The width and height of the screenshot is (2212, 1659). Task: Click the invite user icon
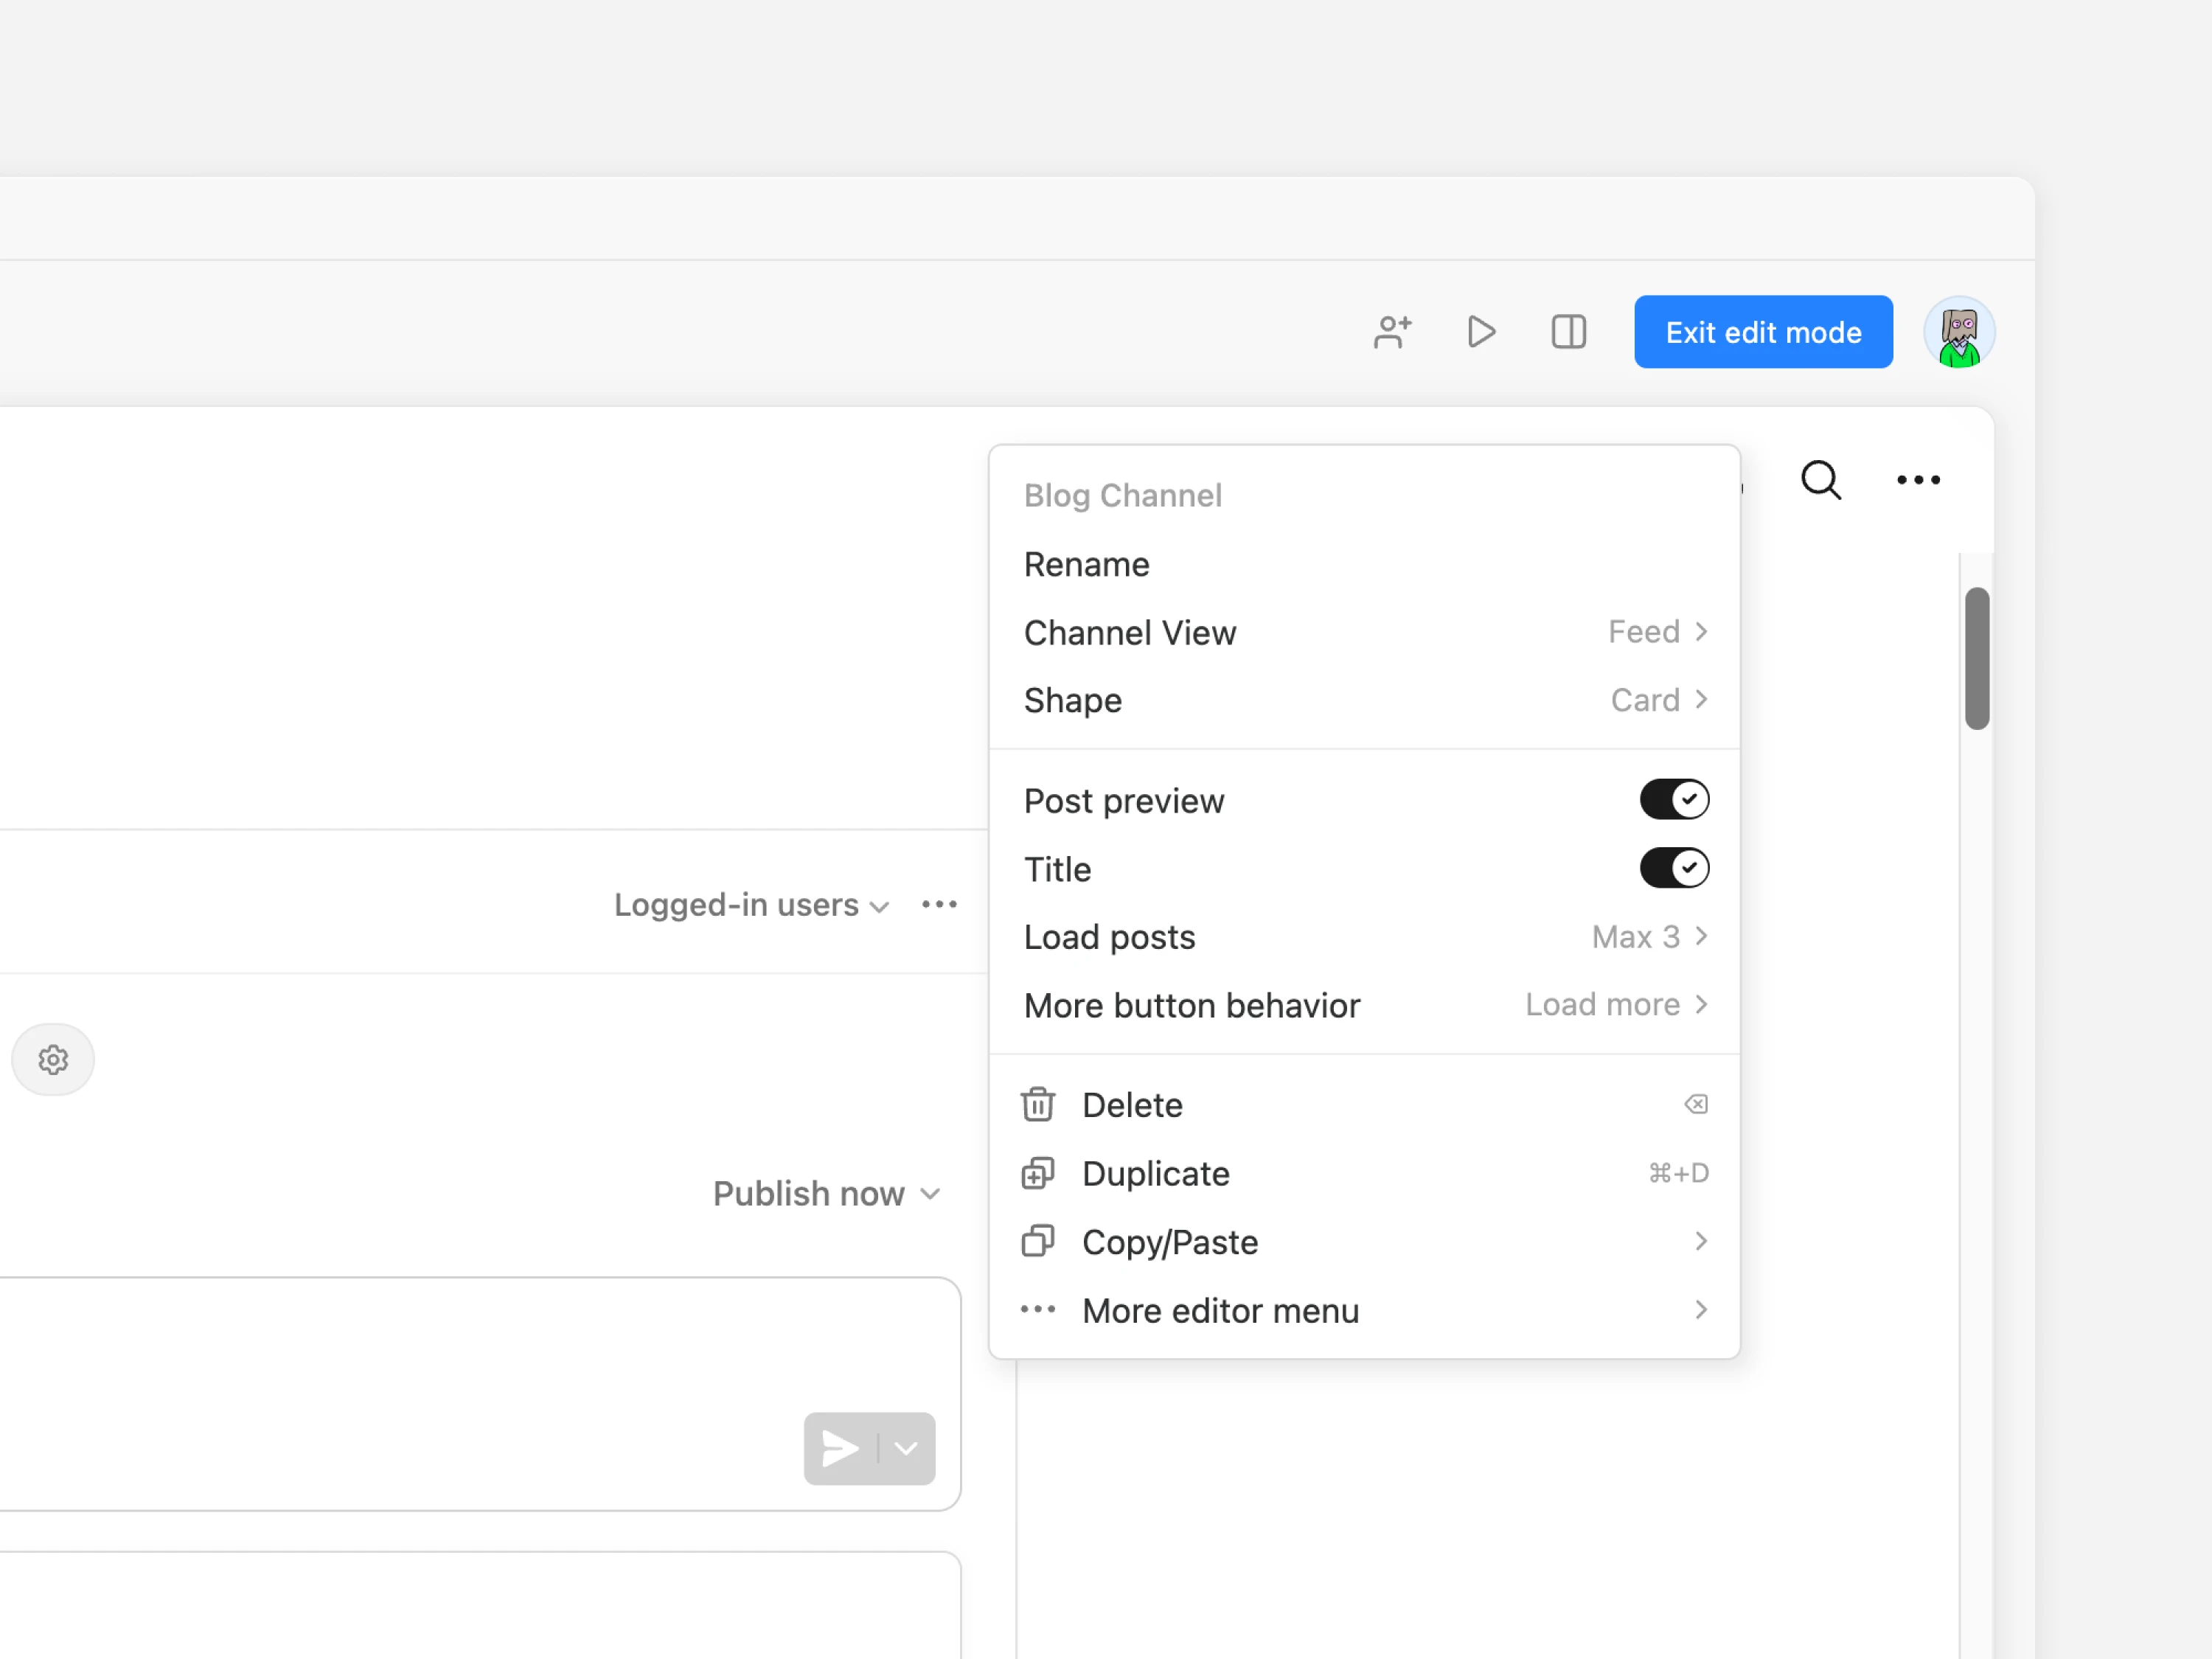(x=1392, y=332)
